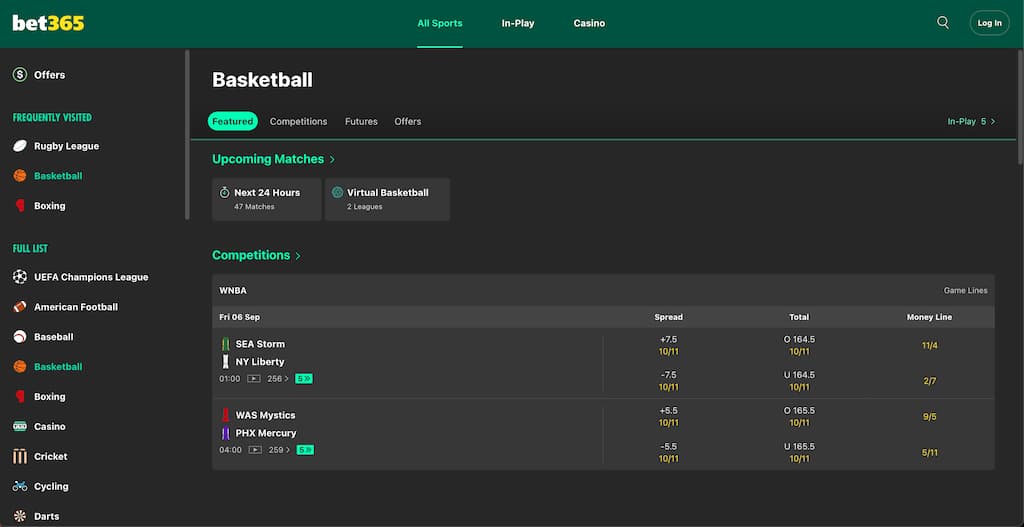1024x527 pixels.
Task: Click the Full List Basketball icon
Action: pos(20,366)
